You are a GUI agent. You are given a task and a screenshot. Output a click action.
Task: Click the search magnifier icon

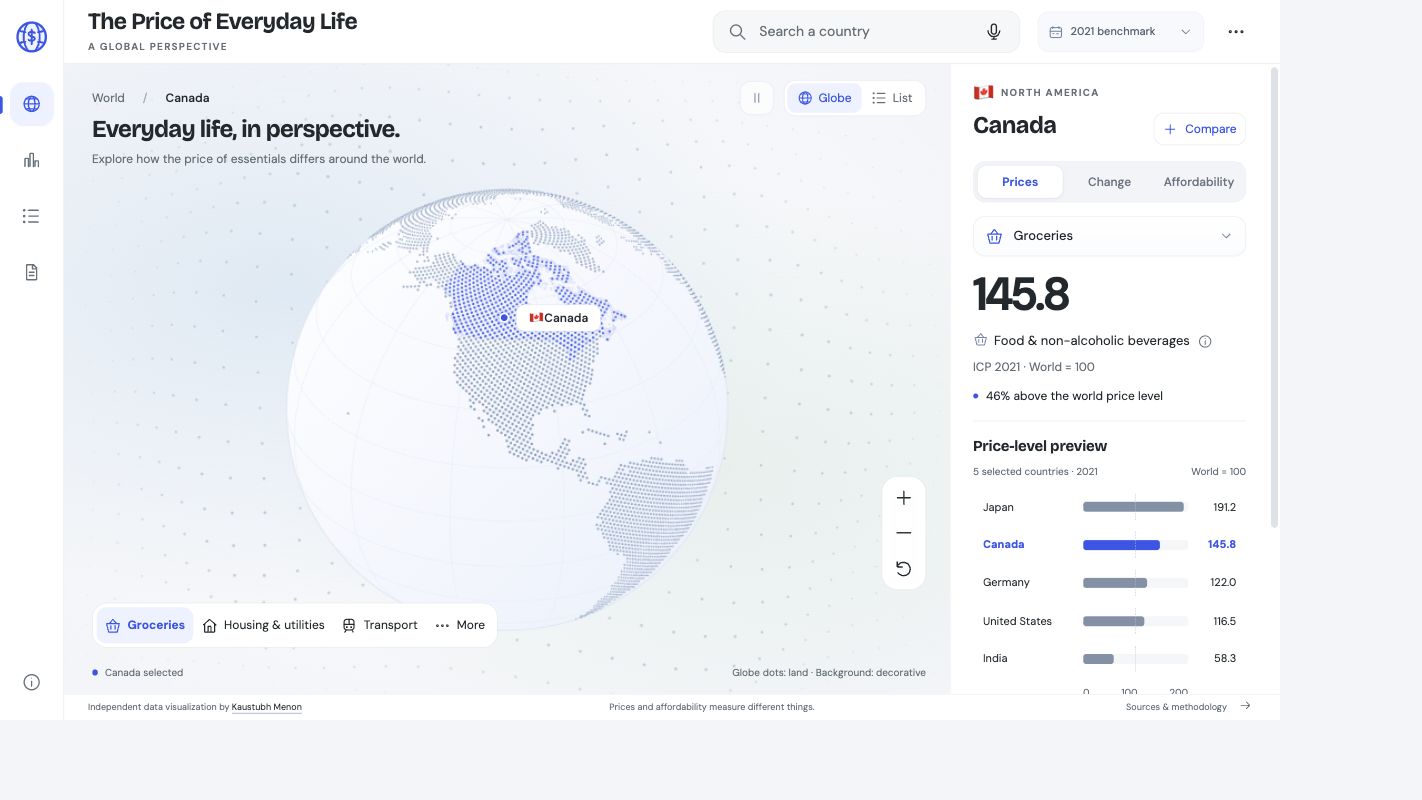pyautogui.click(x=737, y=32)
